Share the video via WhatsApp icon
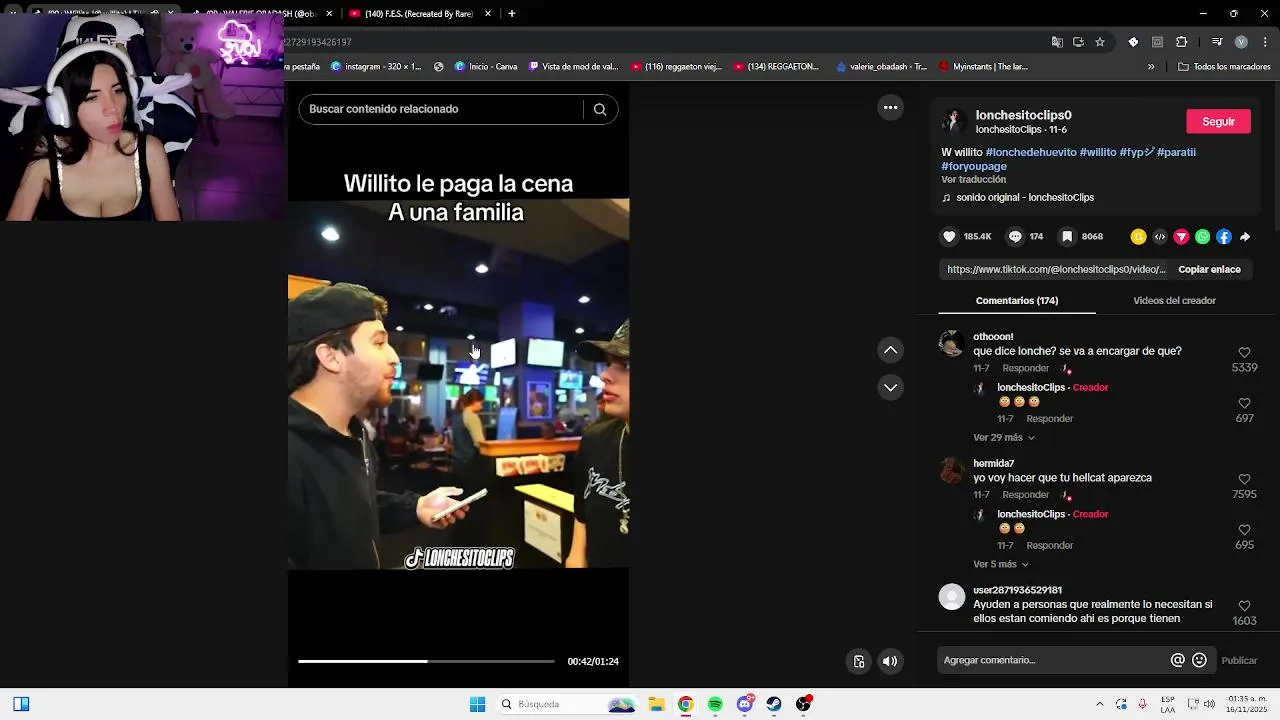 [x=1202, y=237]
